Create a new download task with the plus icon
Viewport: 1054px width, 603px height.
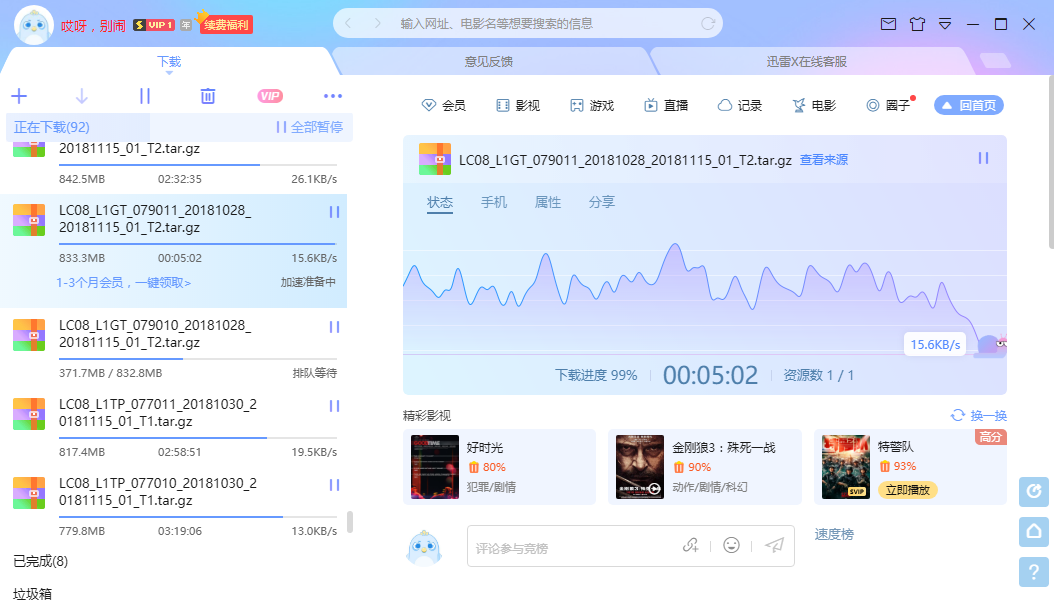coord(18,96)
